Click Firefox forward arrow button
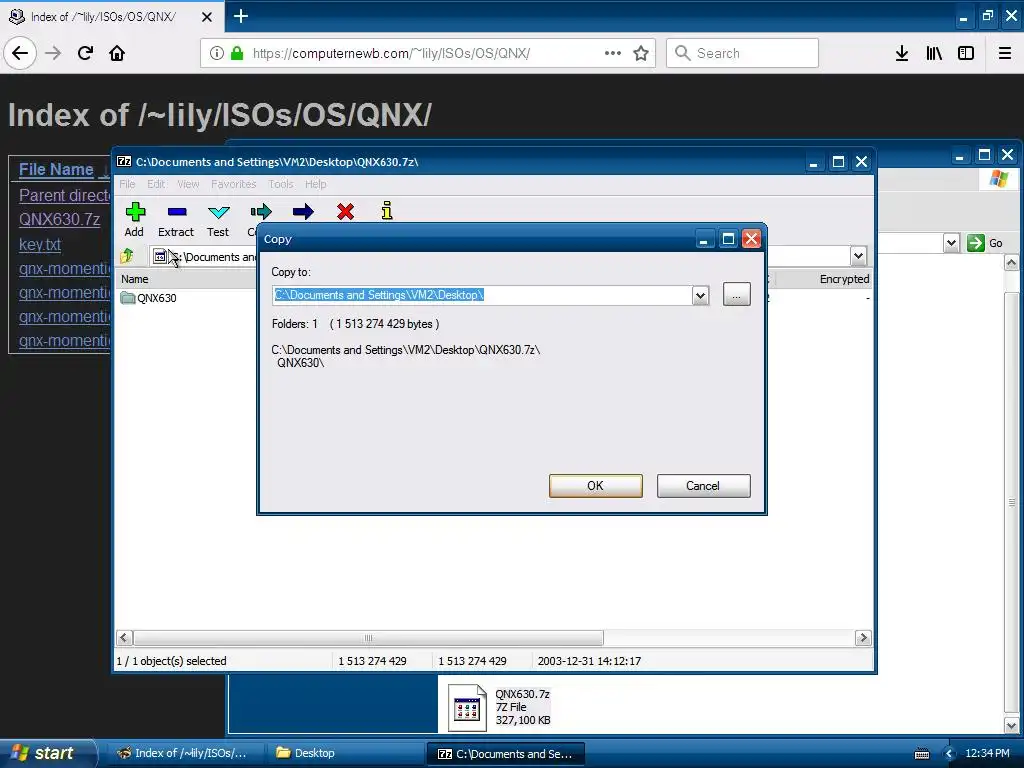The width and height of the screenshot is (1024, 768). coord(53,53)
